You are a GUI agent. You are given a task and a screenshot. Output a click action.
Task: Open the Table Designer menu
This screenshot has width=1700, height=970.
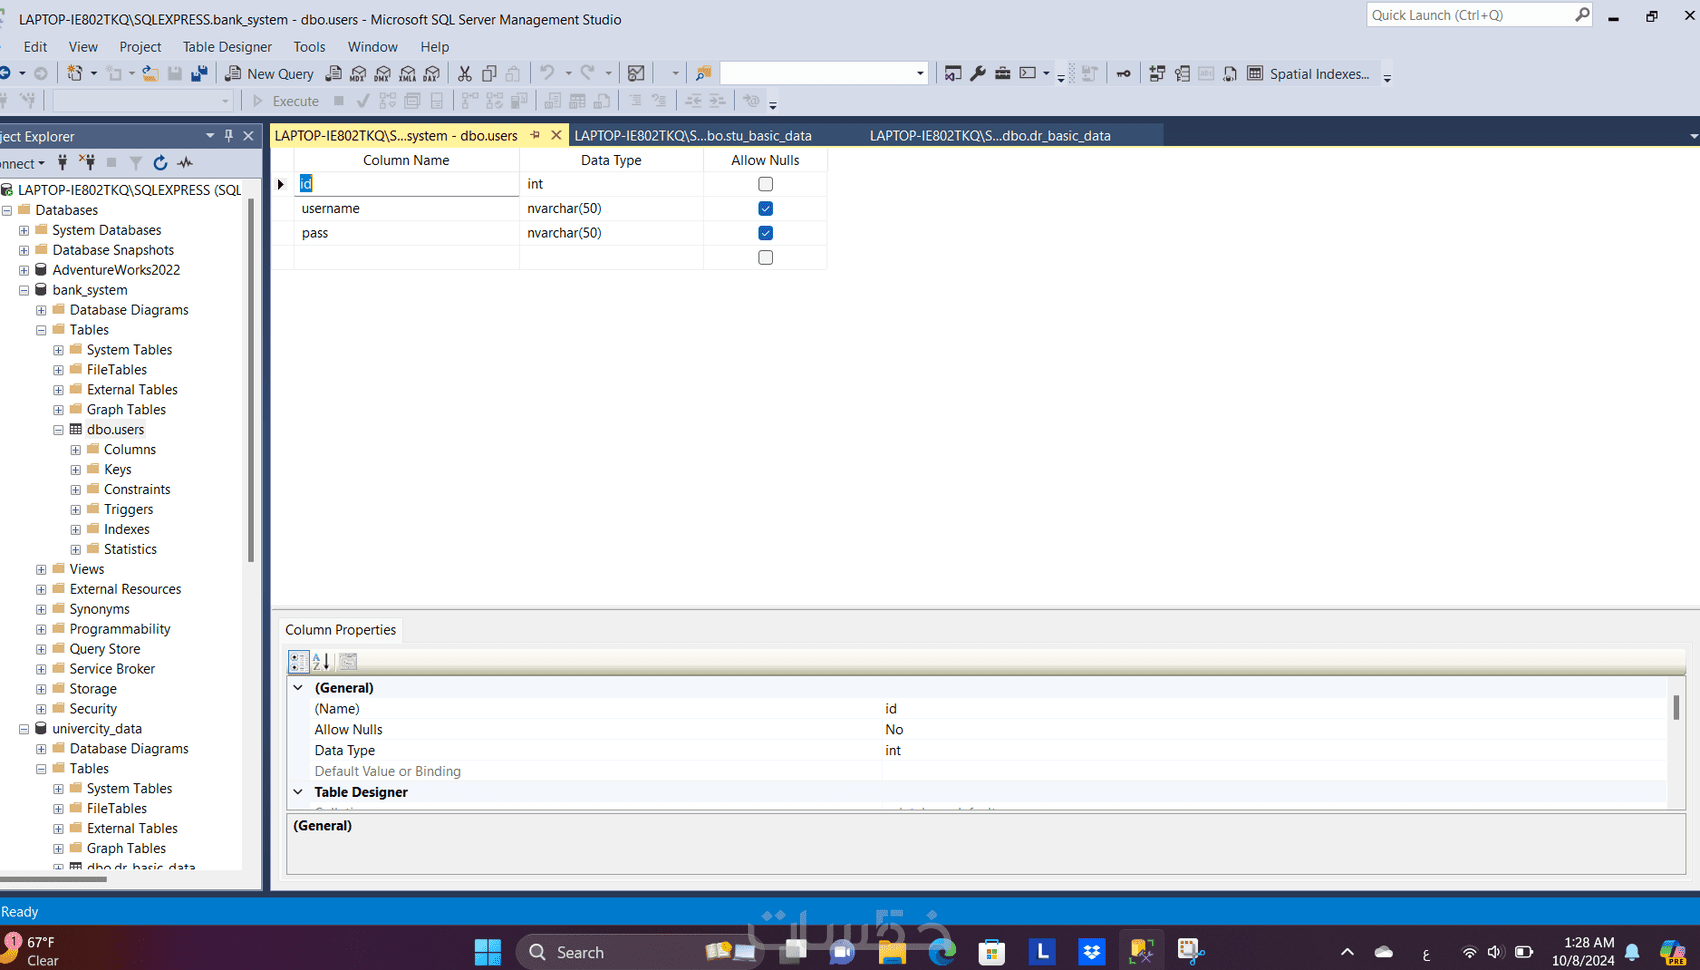pyautogui.click(x=227, y=47)
